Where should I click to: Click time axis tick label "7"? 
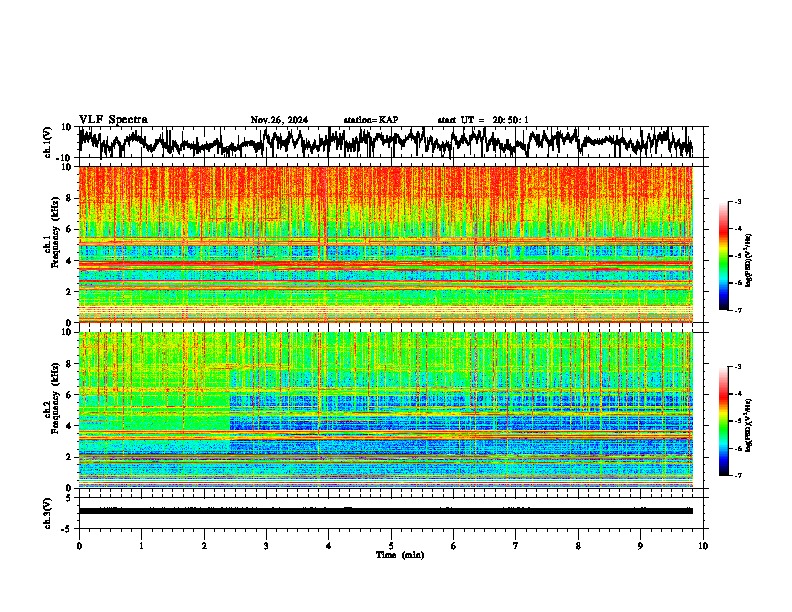(516, 546)
